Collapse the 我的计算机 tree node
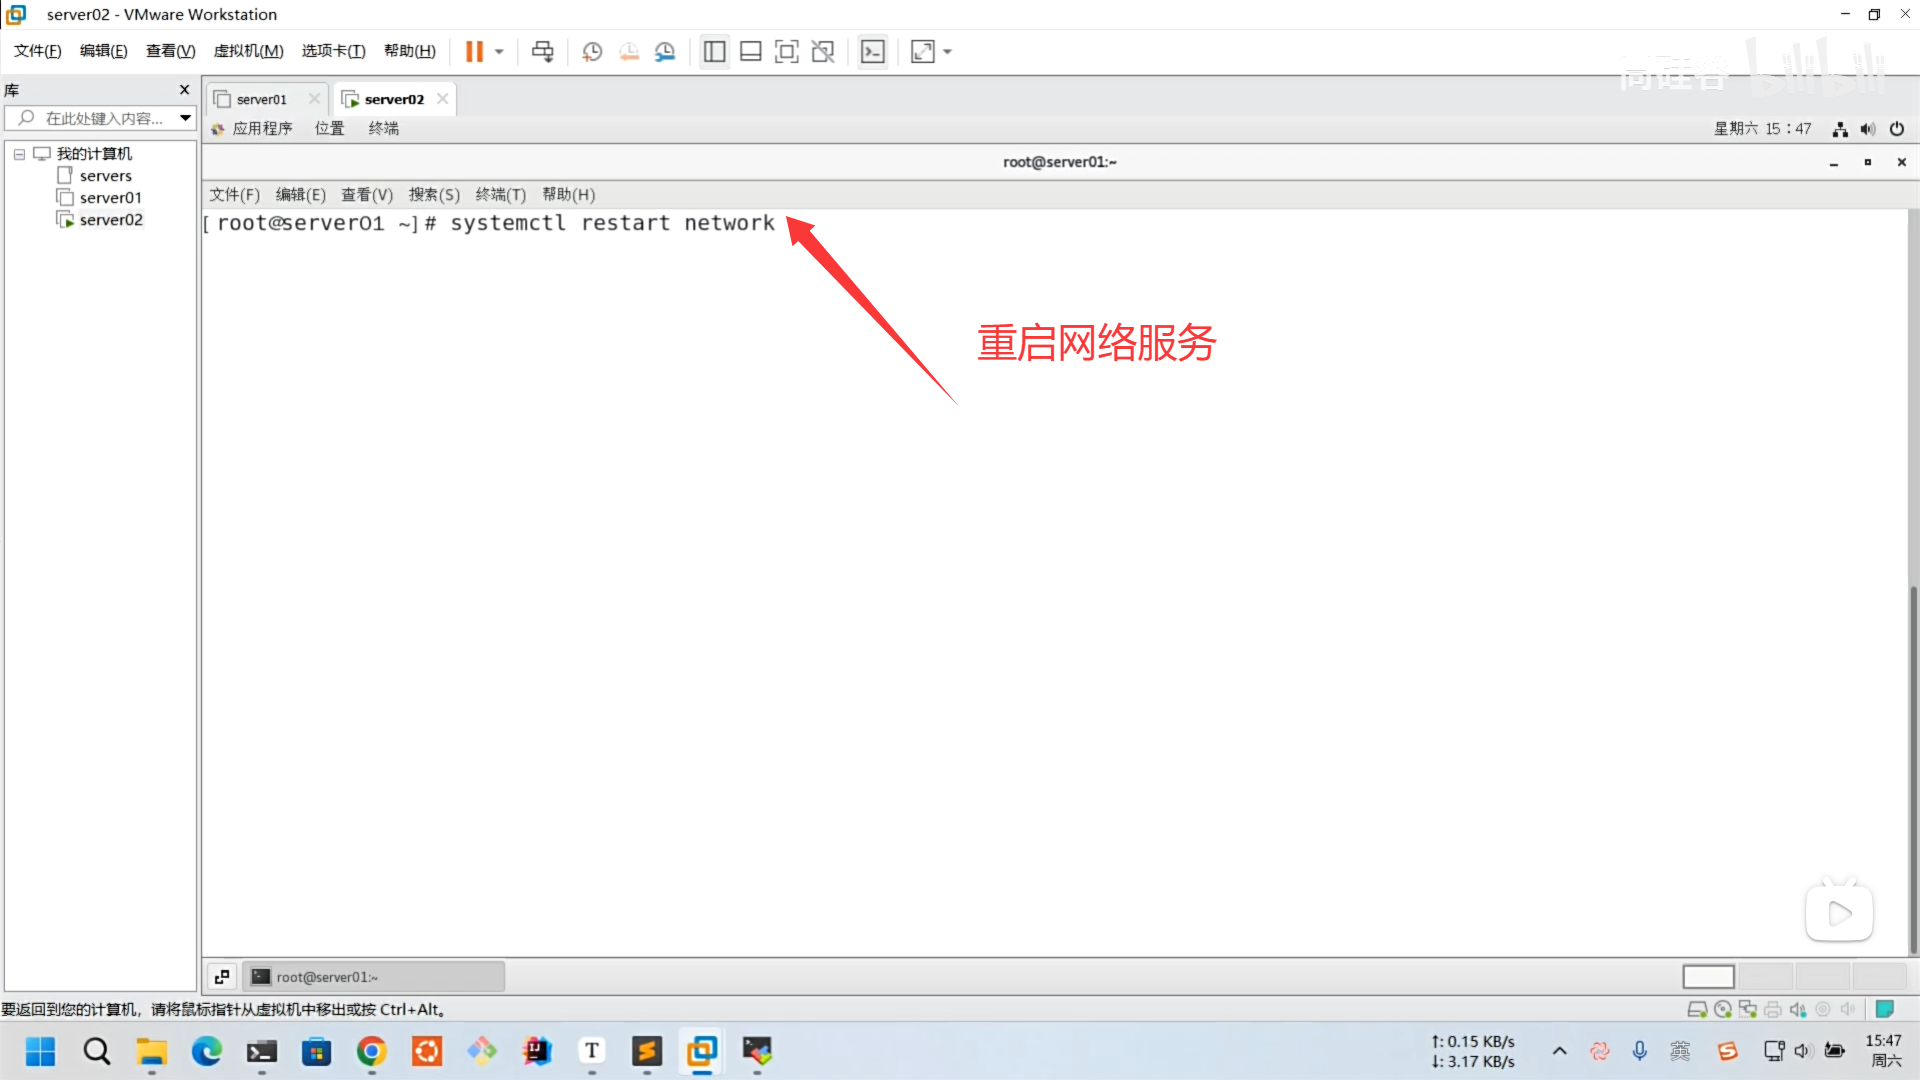Screen dimensions: 1920x1080 19,154
